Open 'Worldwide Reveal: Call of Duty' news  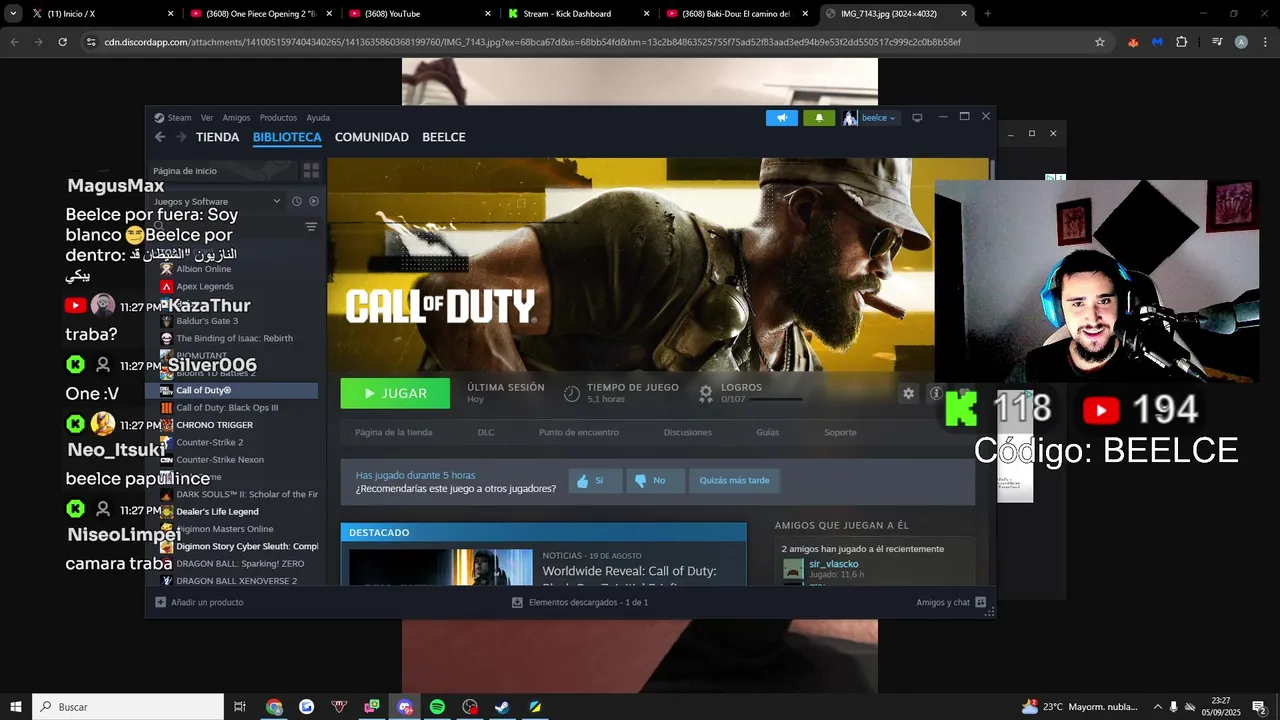point(630,571)
